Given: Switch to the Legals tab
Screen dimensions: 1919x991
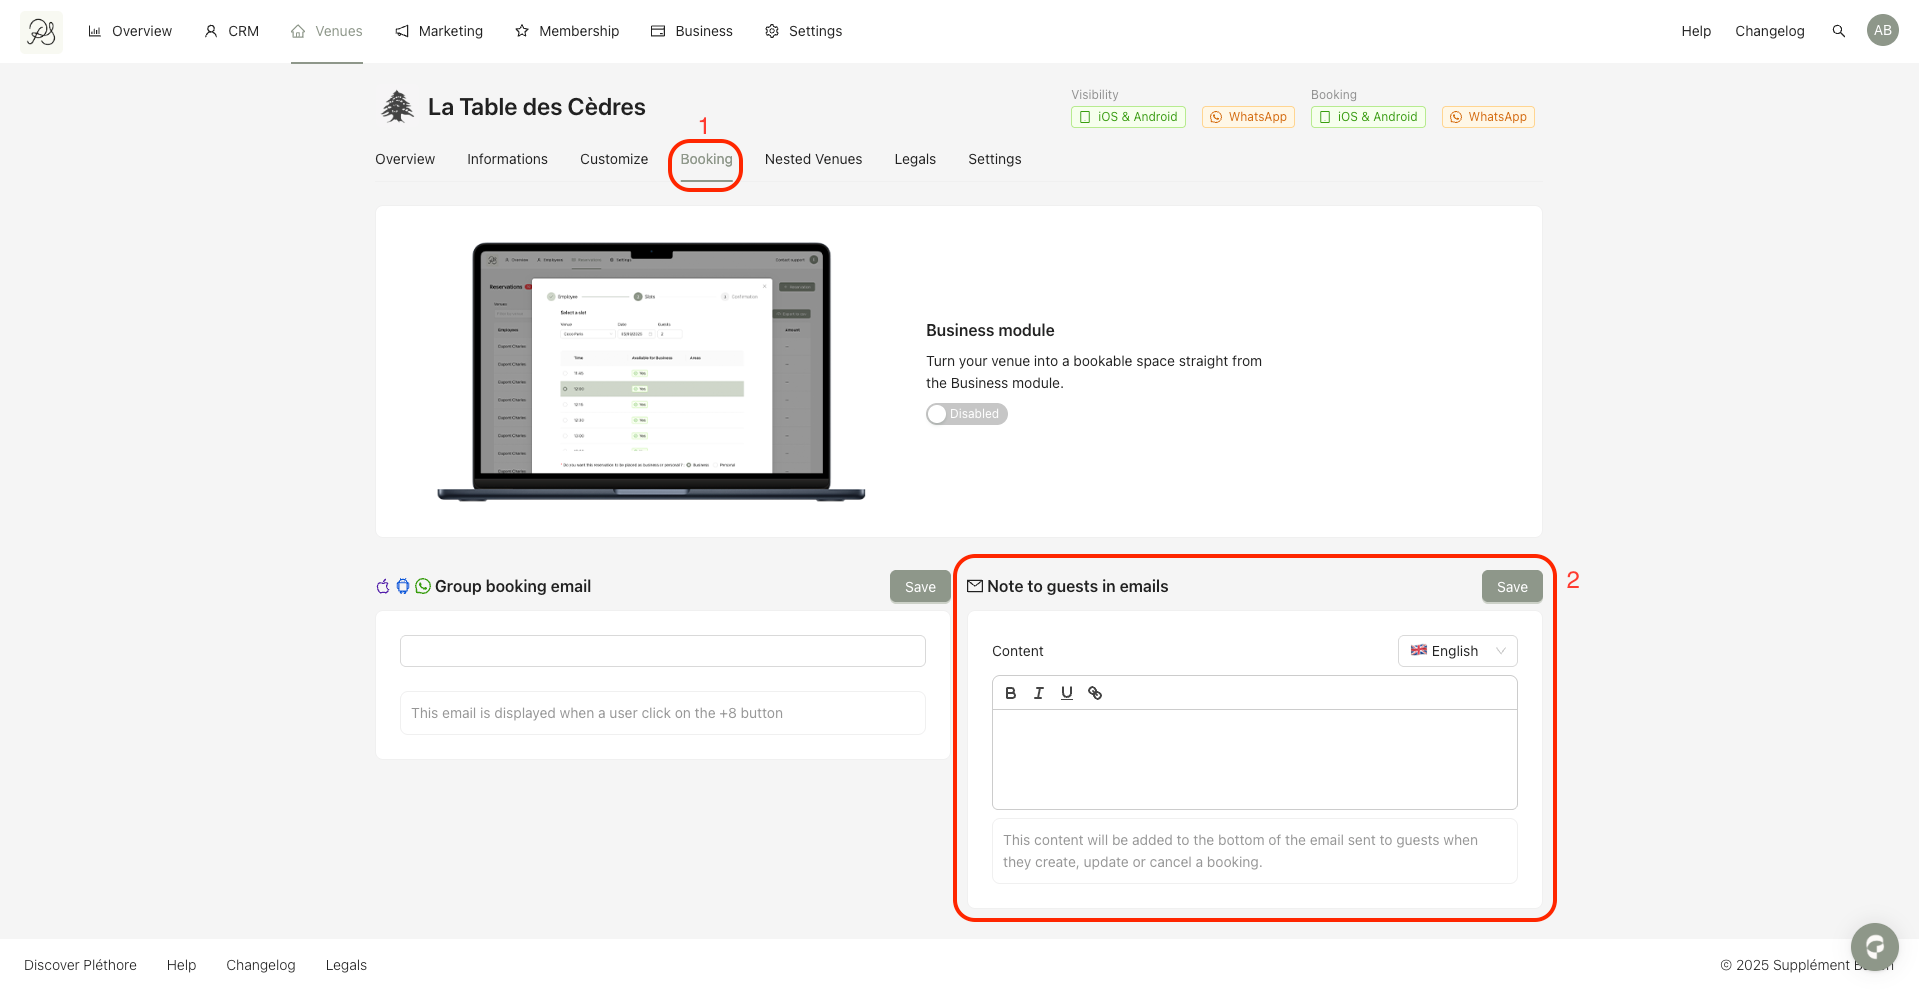Looking at the screenshot, I should [x=915, y=159].
